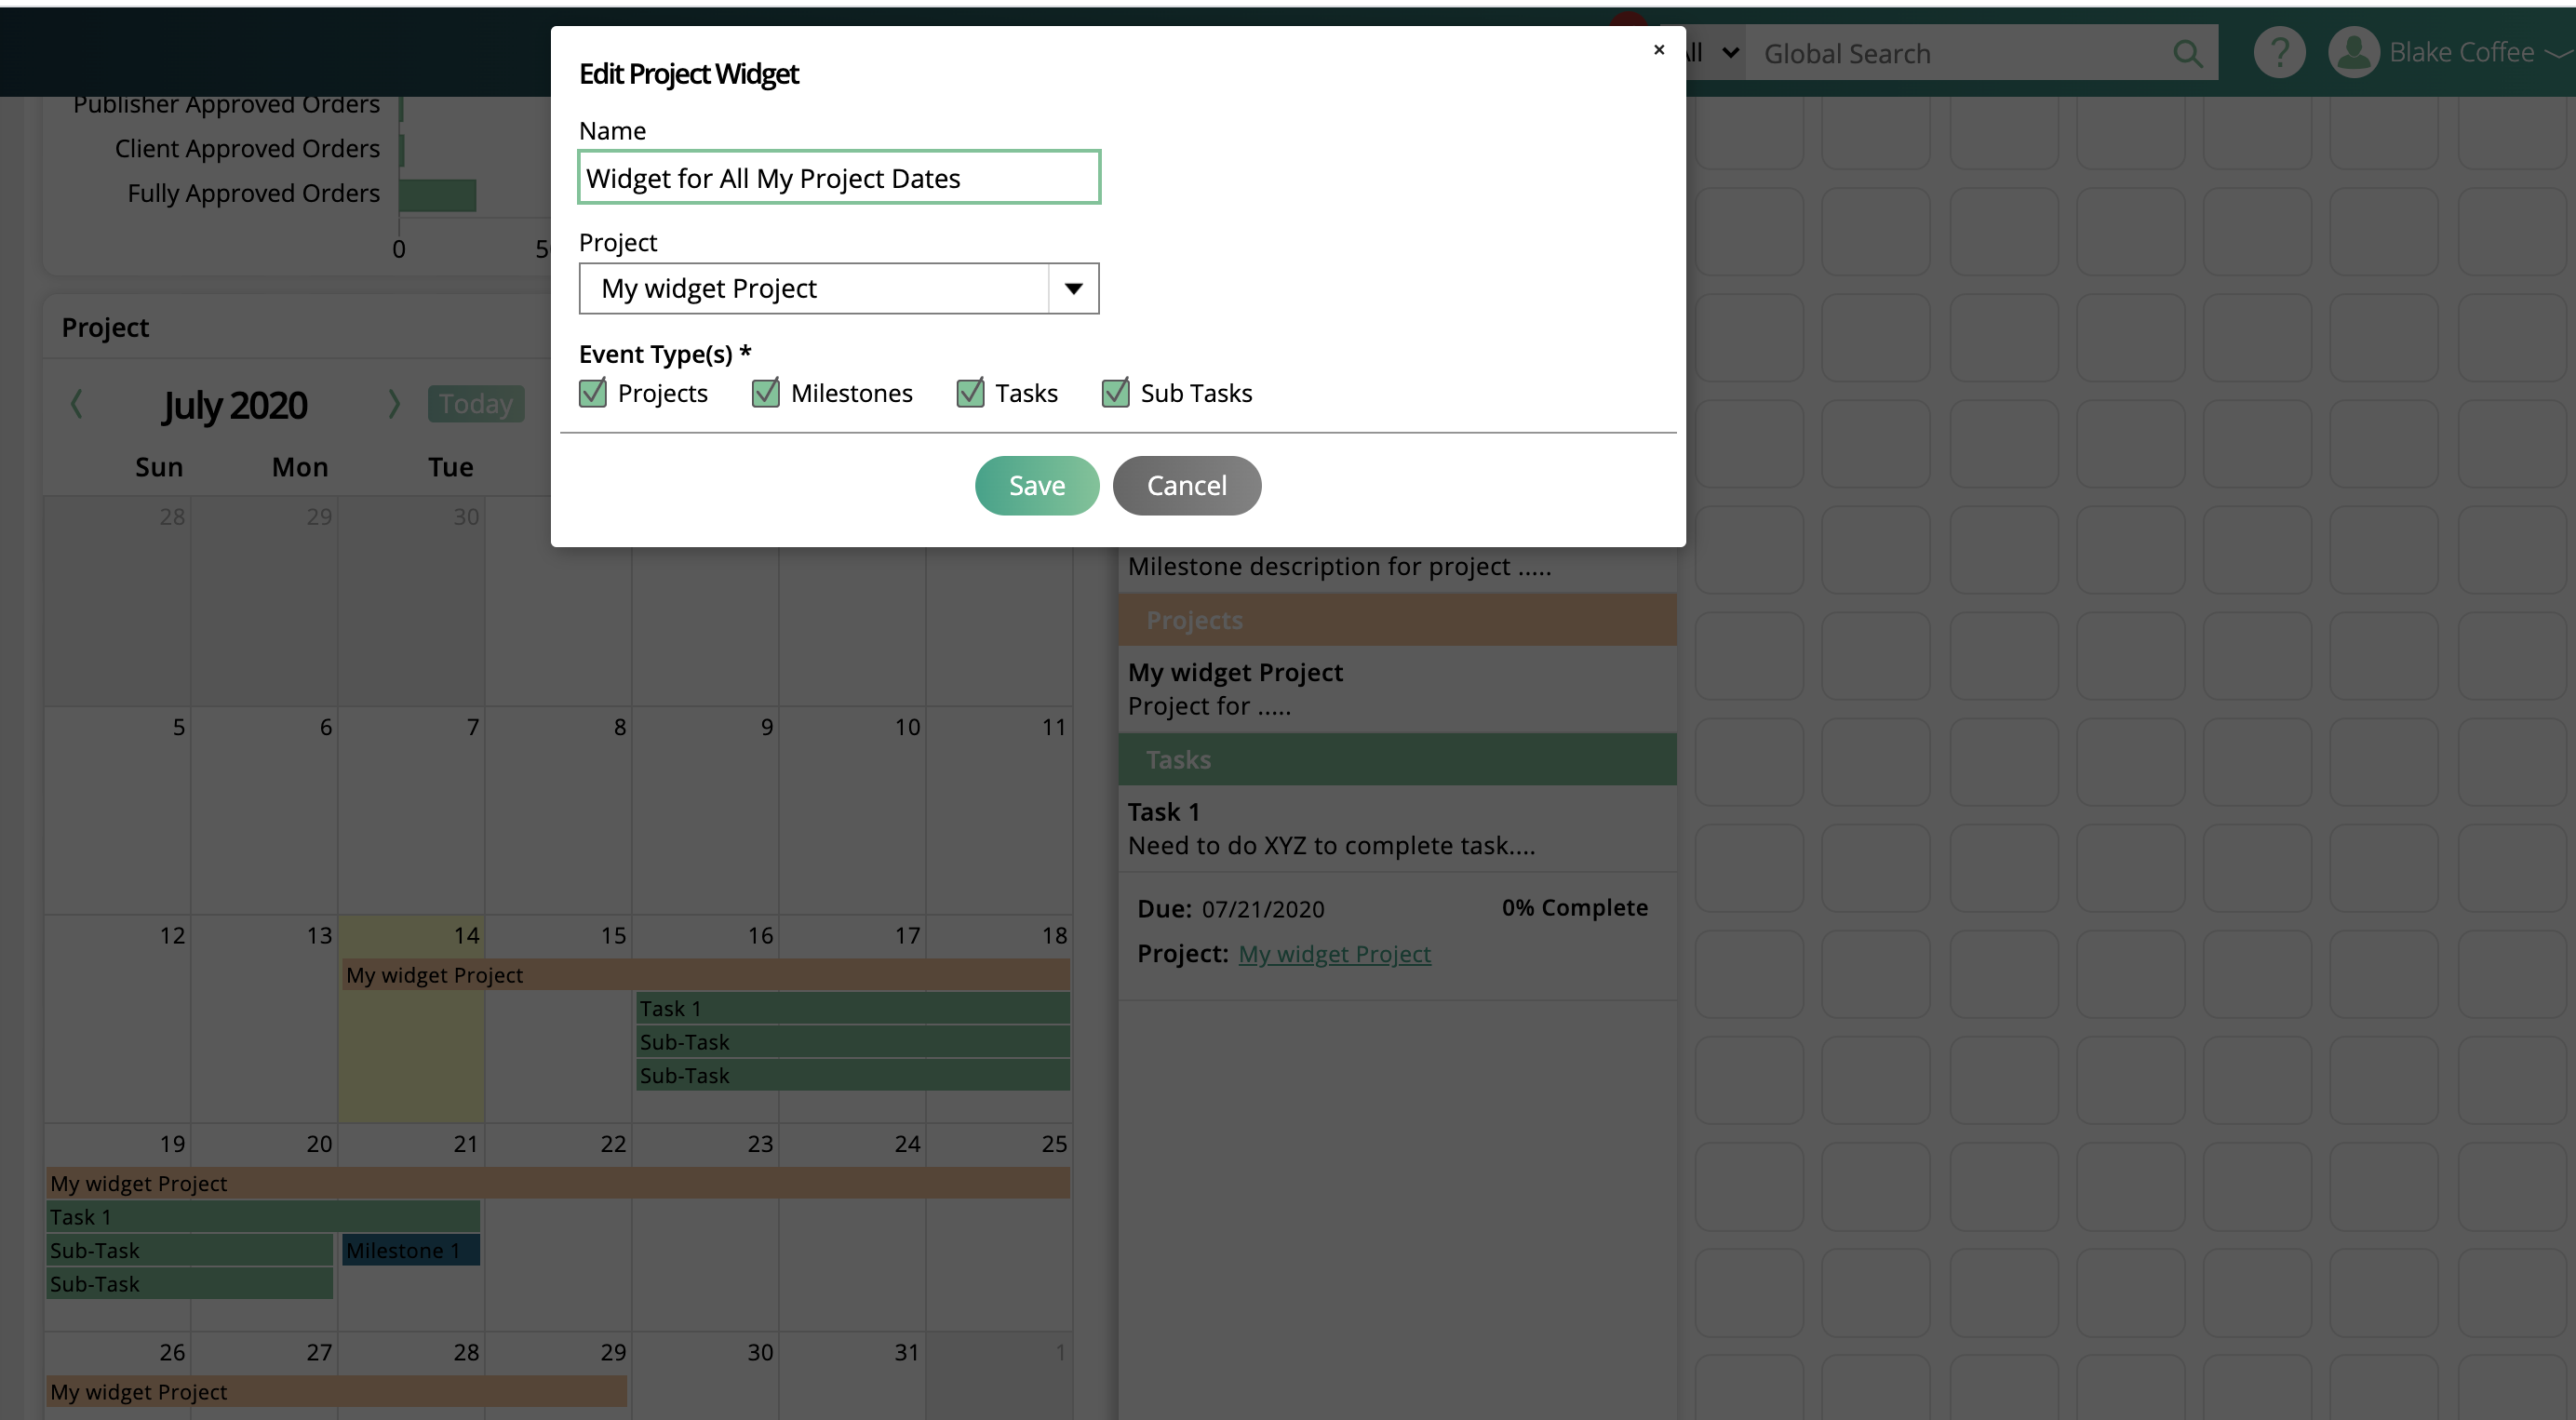Viewport: 2576px width, 1420px height.
Task: Click My widget Project heading in details
Action: click(x=1235, y=672)
